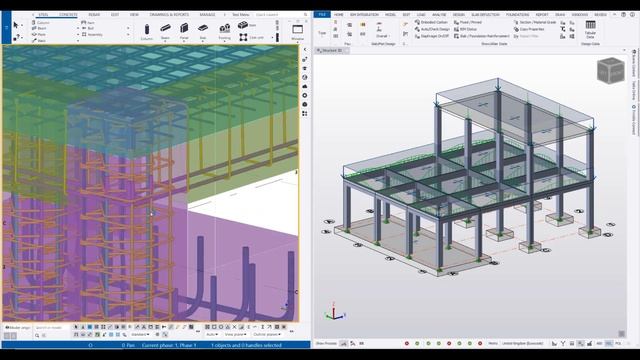
Task: Switch to the CONCRETE tab
Action: (x=68, y=15)
